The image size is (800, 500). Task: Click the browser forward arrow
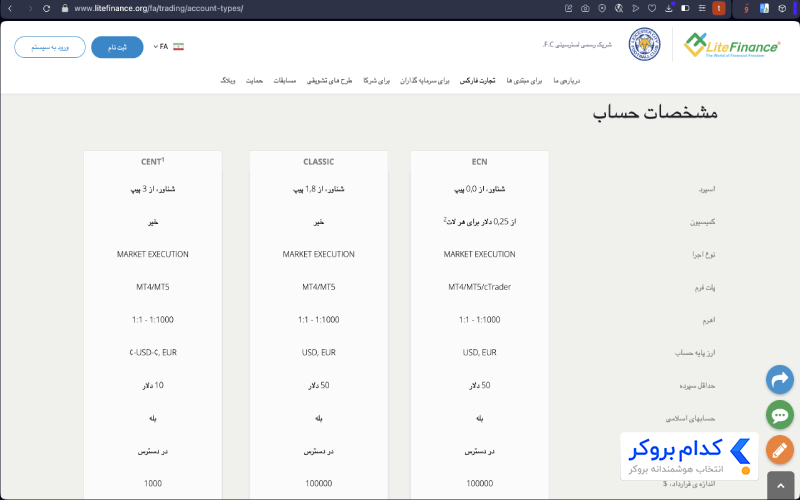(x=30, y=8)
